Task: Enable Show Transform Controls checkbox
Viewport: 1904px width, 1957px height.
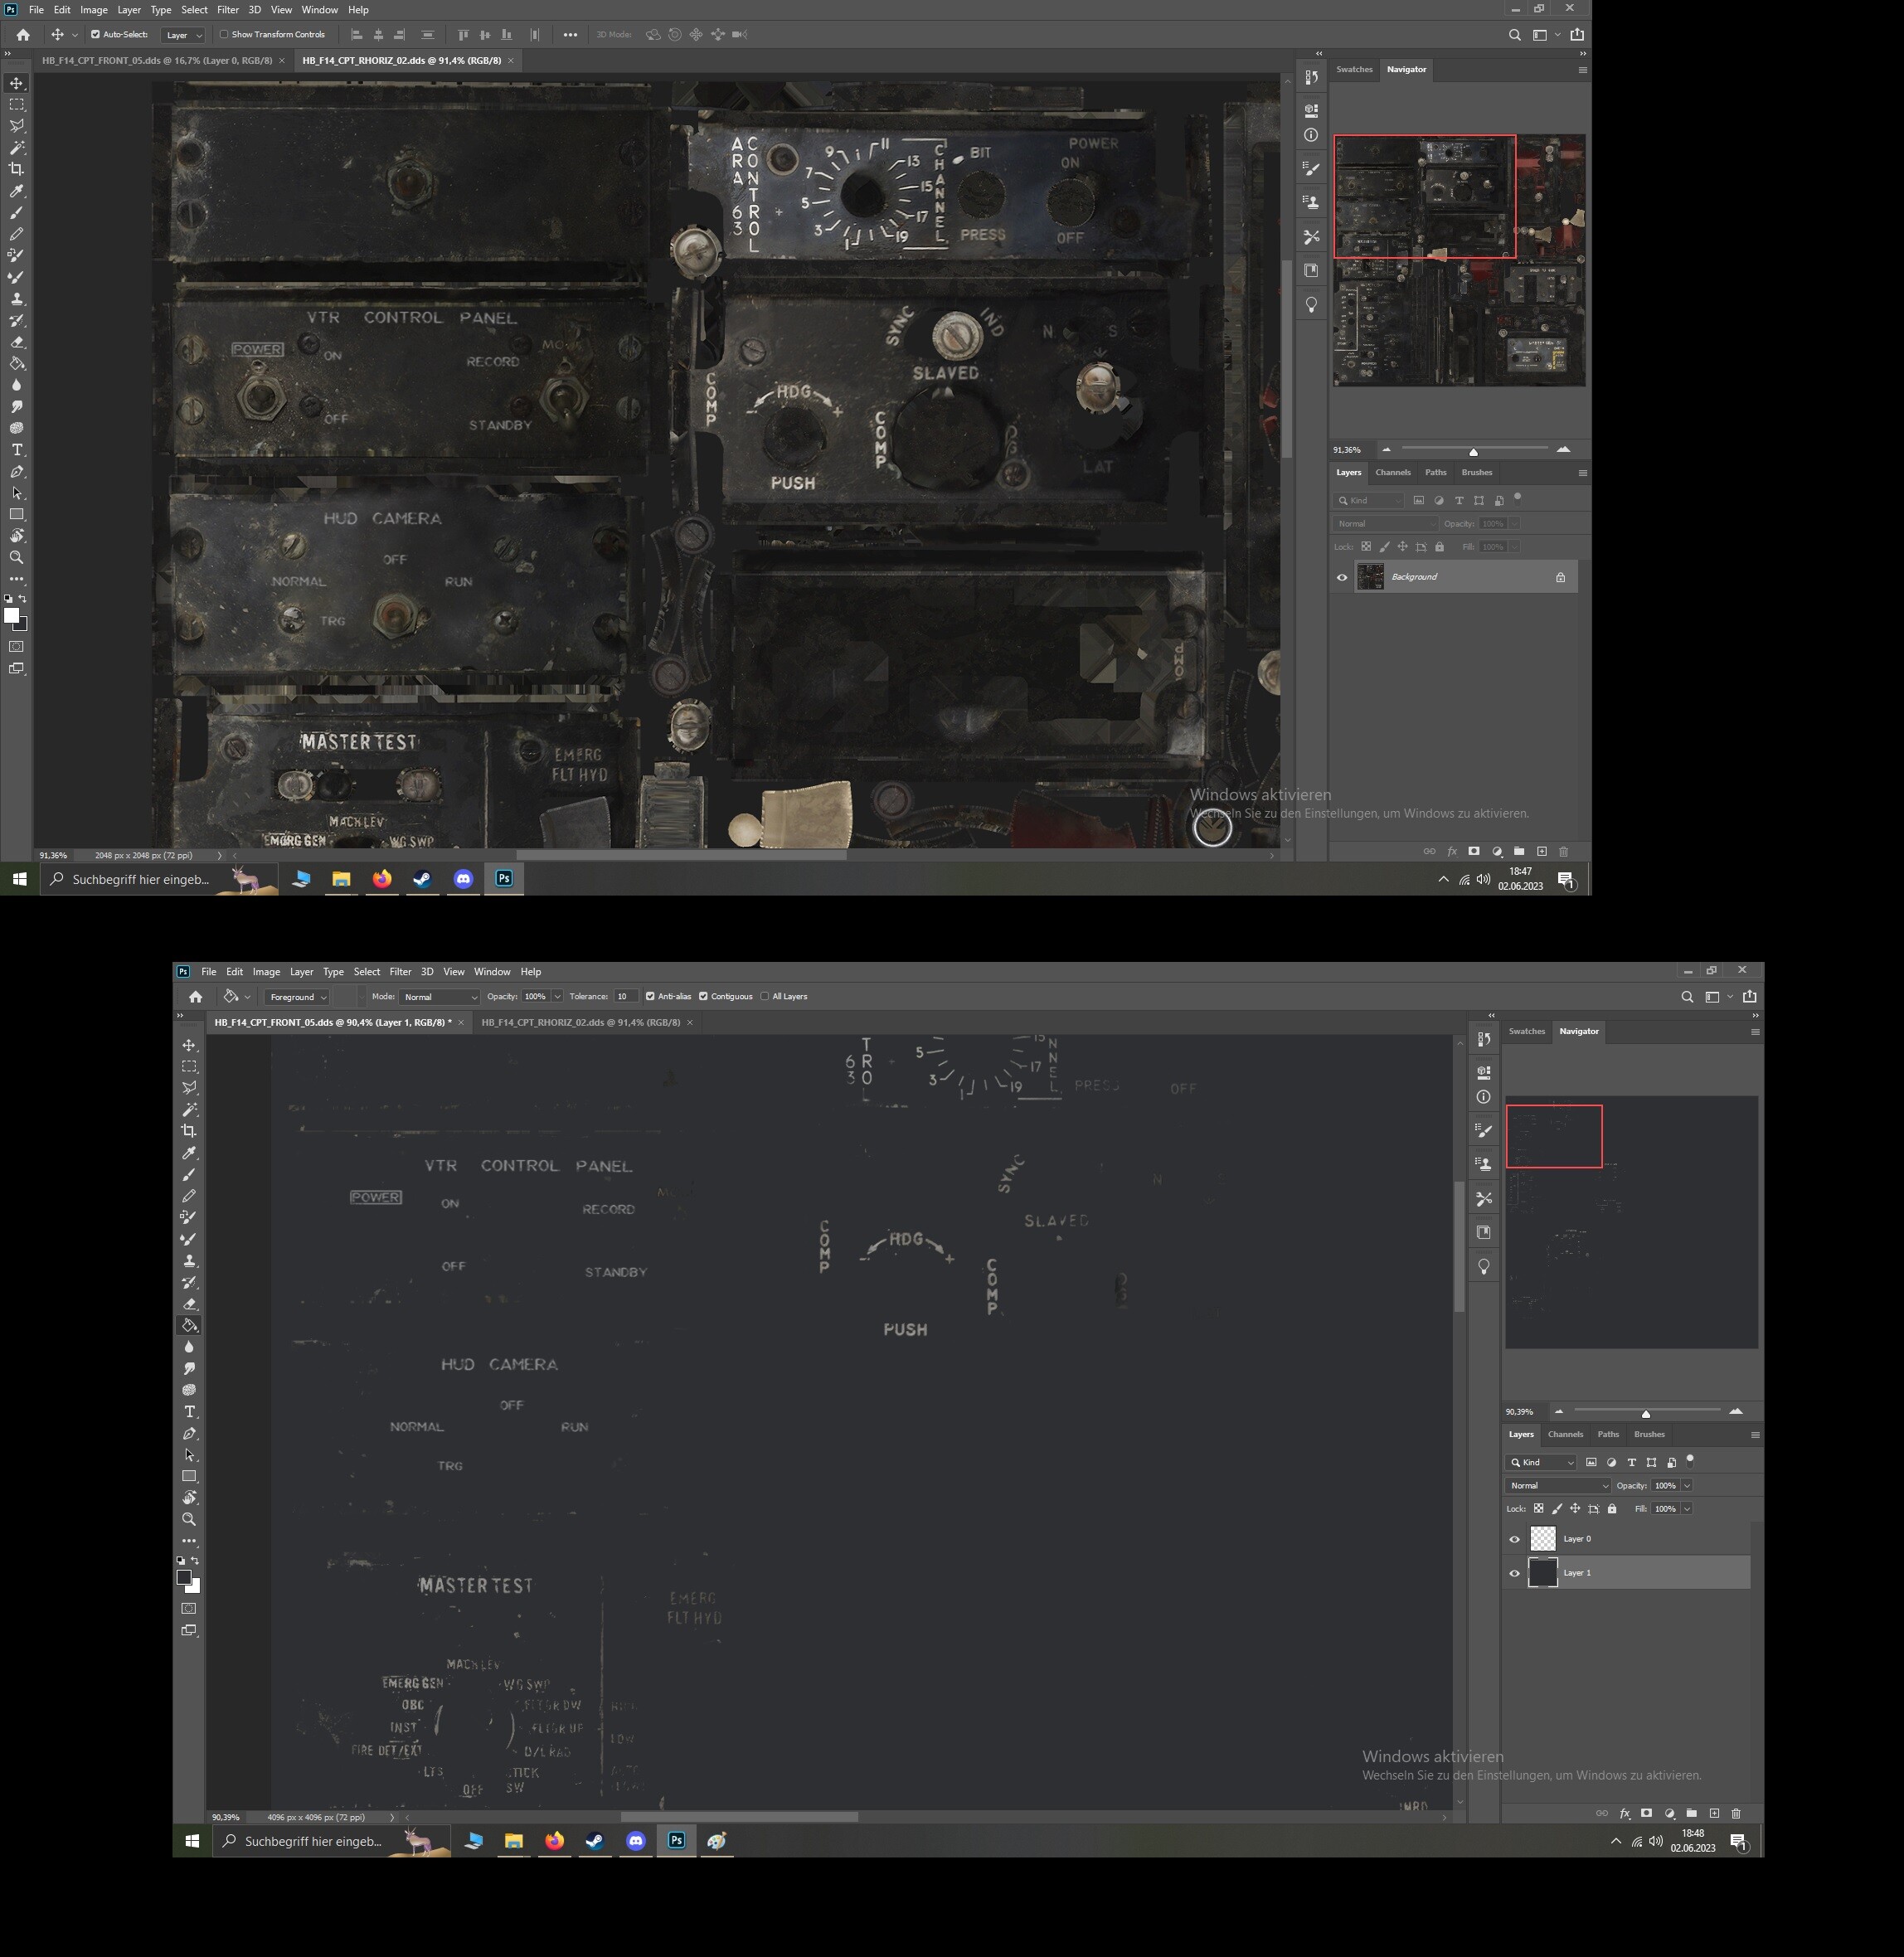Action: [224, 34]
